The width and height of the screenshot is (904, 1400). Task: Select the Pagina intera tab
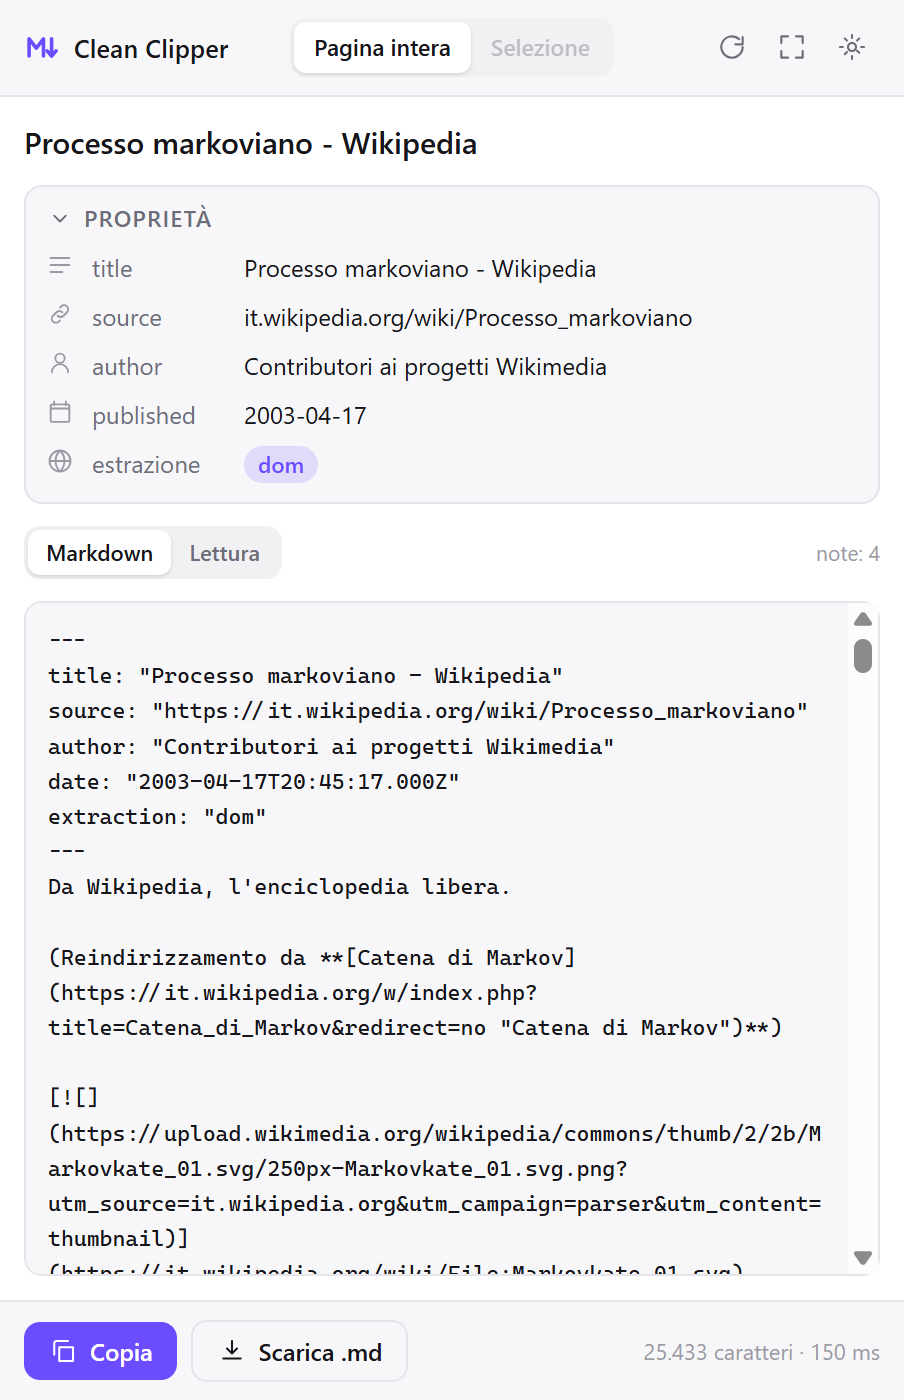tap(382, 48)
